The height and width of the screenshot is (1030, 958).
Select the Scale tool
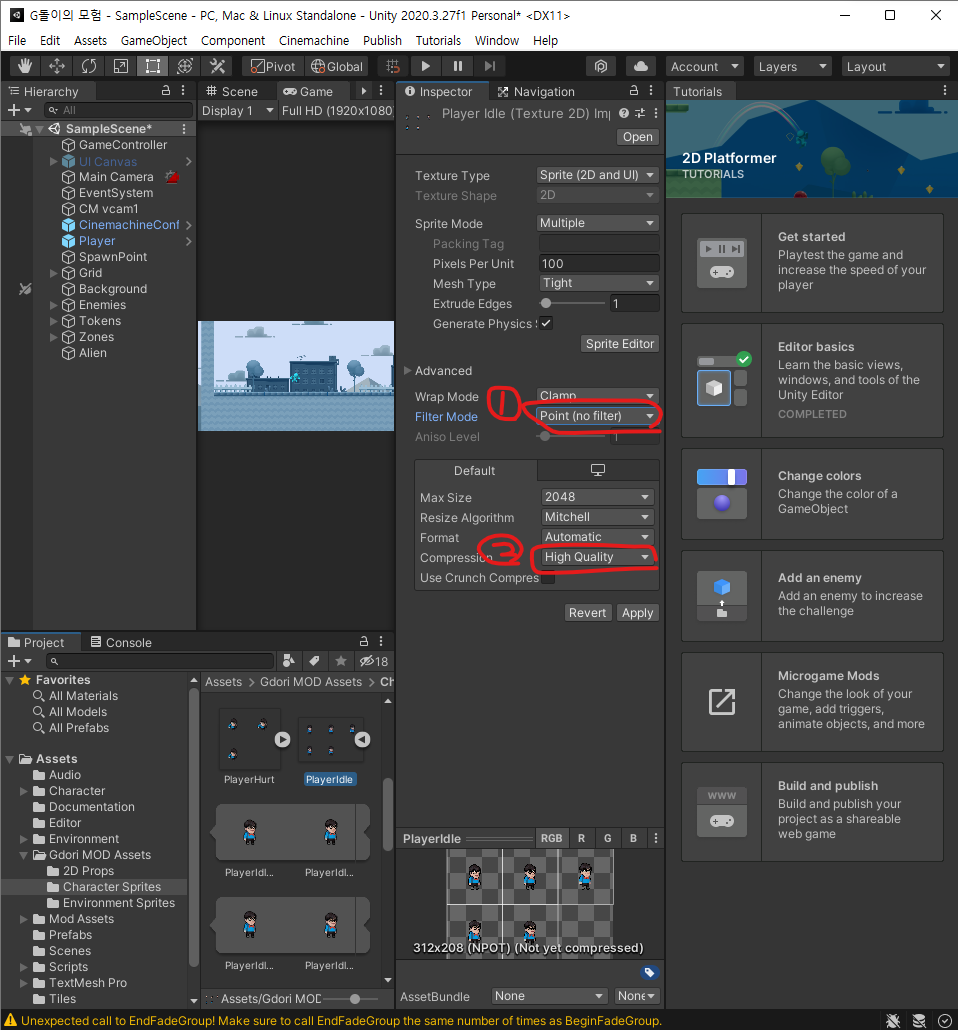(121, 66)
